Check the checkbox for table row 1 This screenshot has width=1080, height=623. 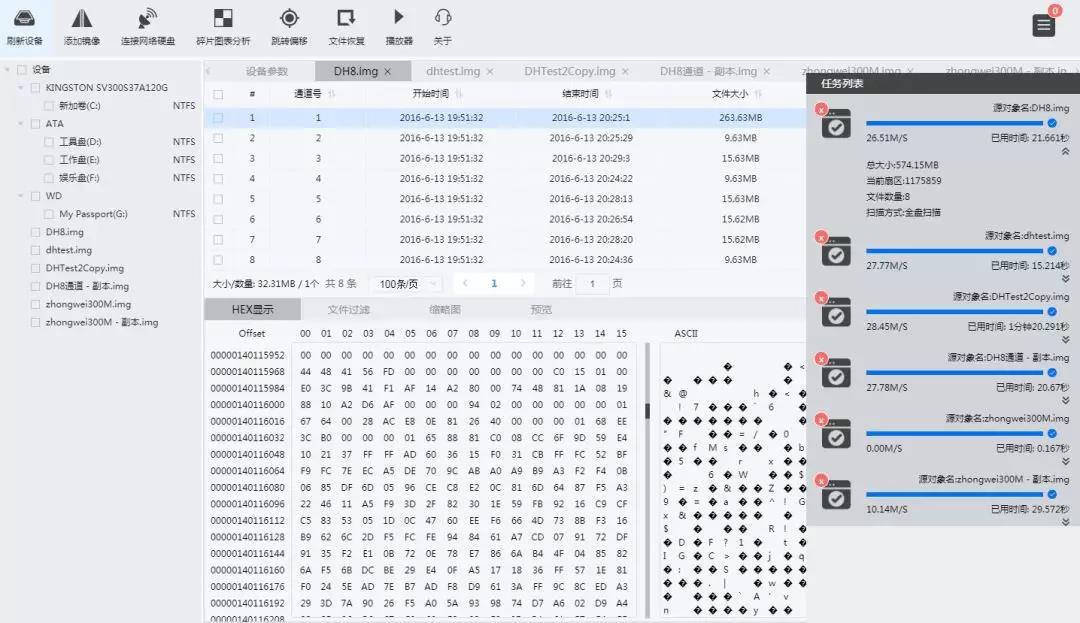(218, 118)
